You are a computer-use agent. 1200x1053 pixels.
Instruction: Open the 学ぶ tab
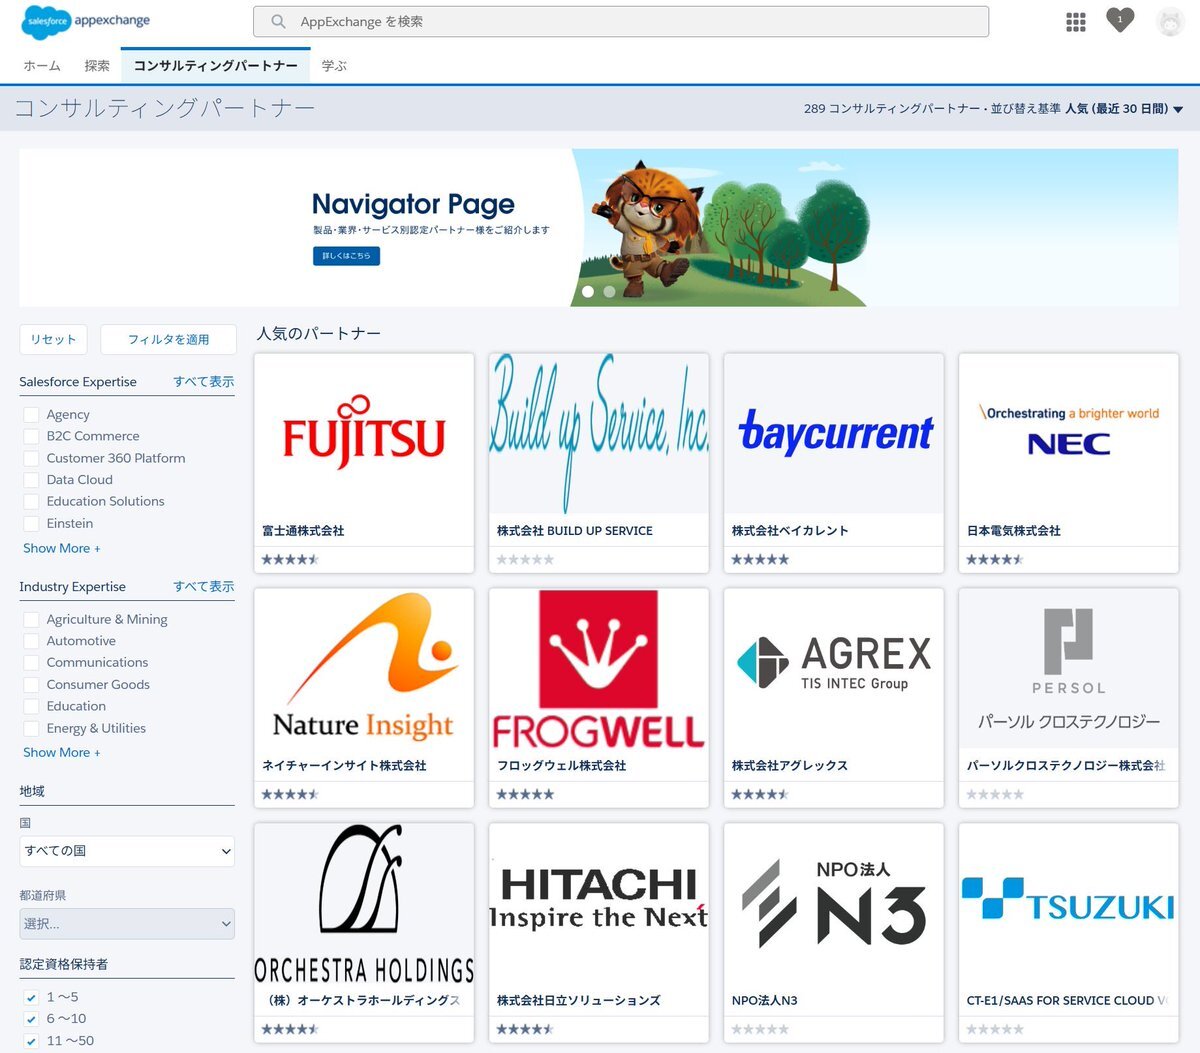pos(334,66)
